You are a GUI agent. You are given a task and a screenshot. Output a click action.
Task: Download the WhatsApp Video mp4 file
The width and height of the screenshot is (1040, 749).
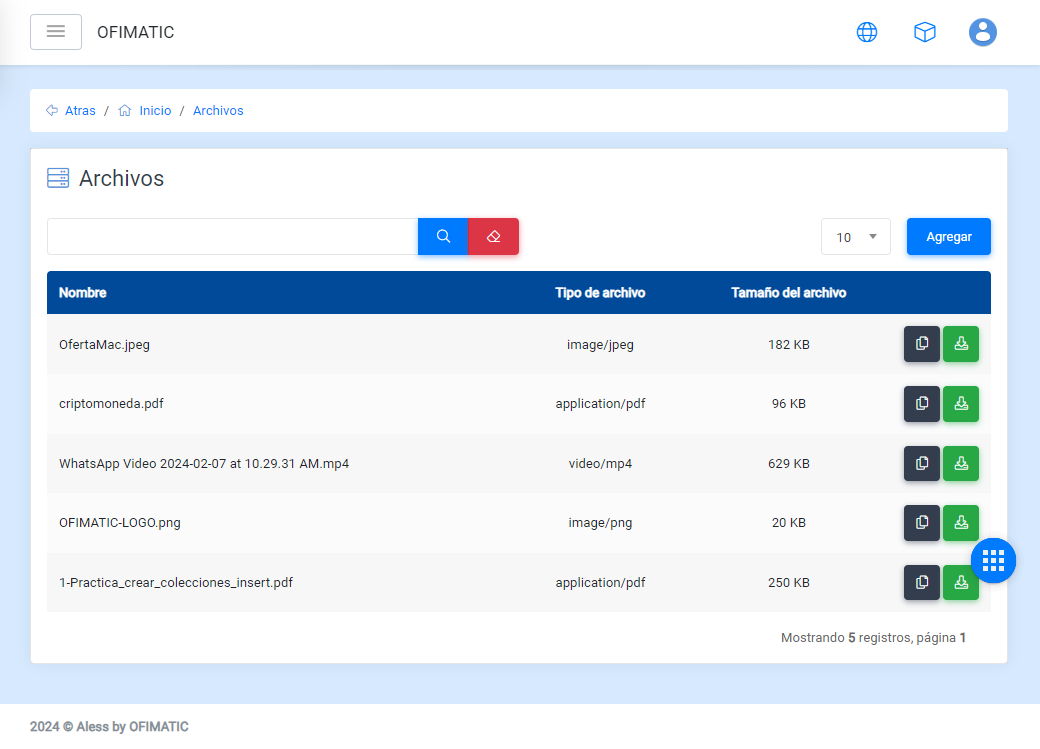coord(961,464)
